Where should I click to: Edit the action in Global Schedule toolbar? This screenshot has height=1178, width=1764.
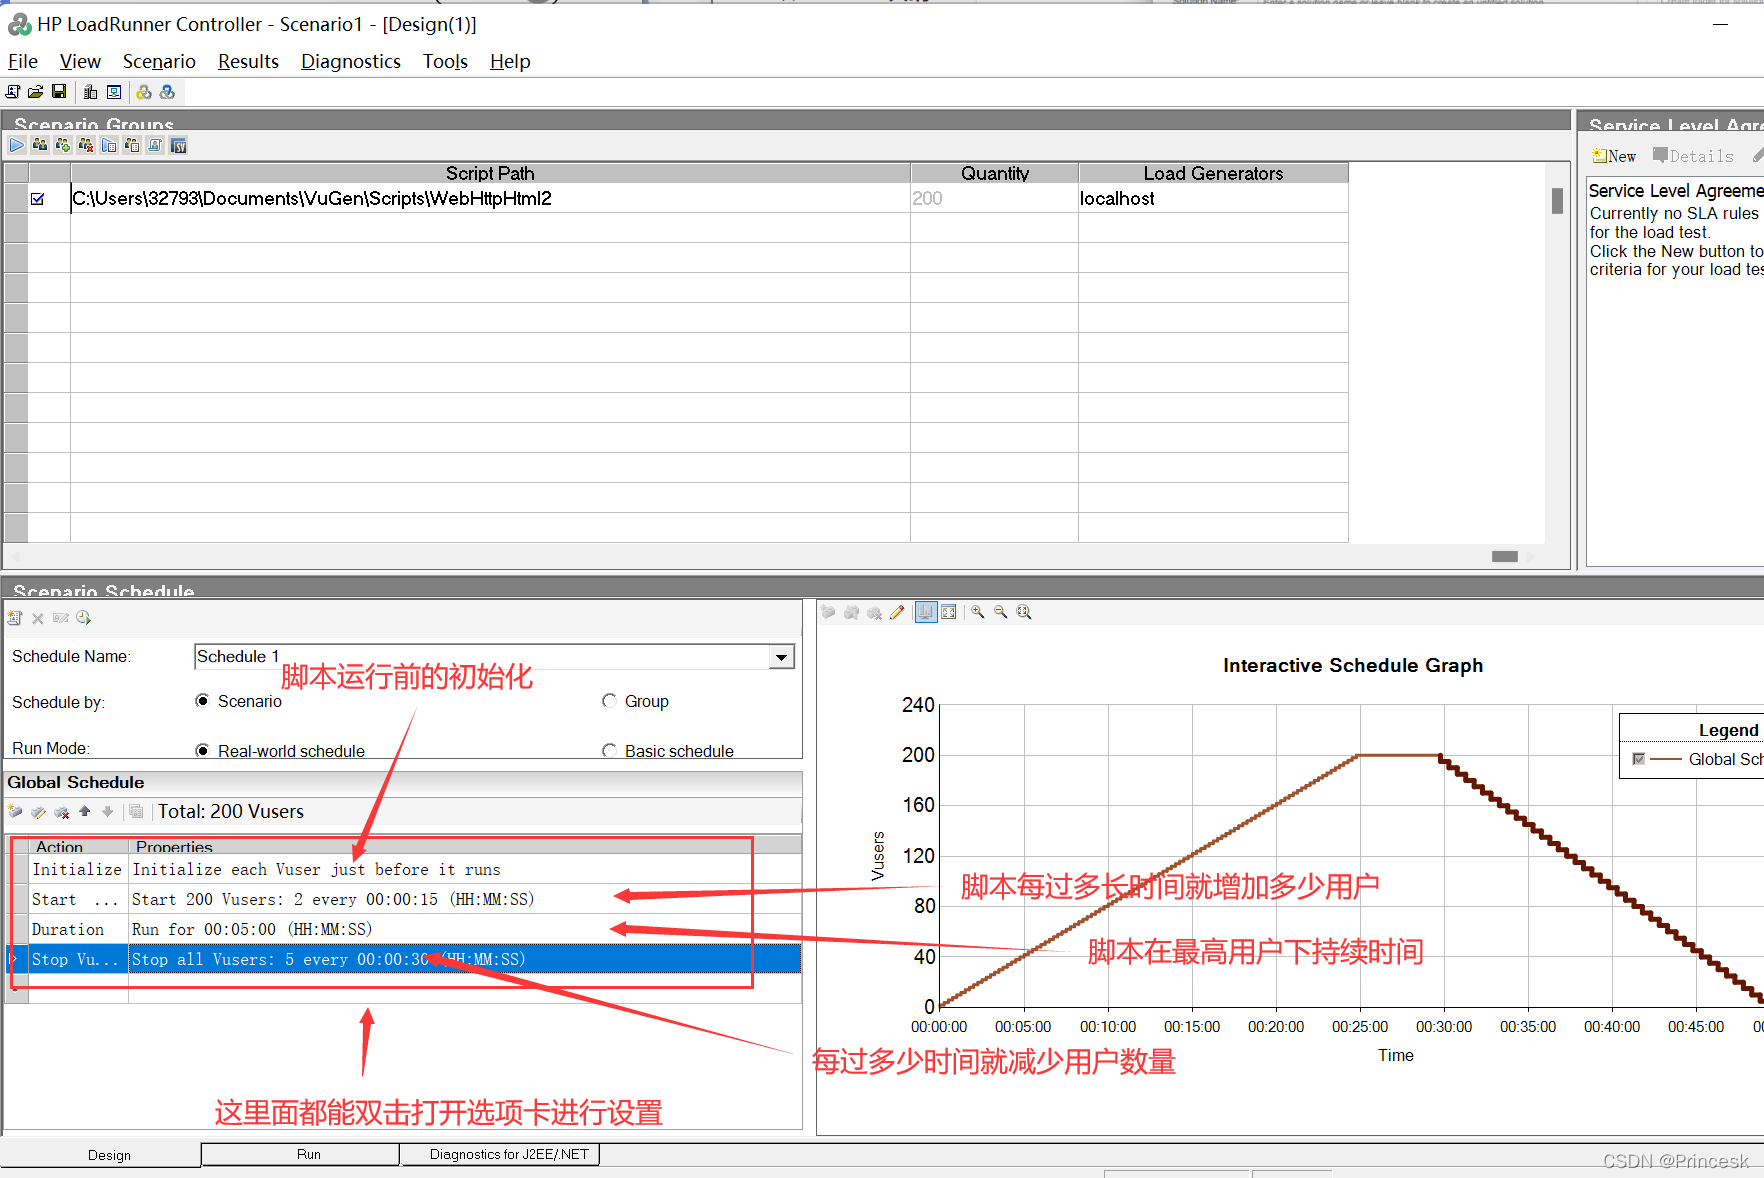(38, 811)
